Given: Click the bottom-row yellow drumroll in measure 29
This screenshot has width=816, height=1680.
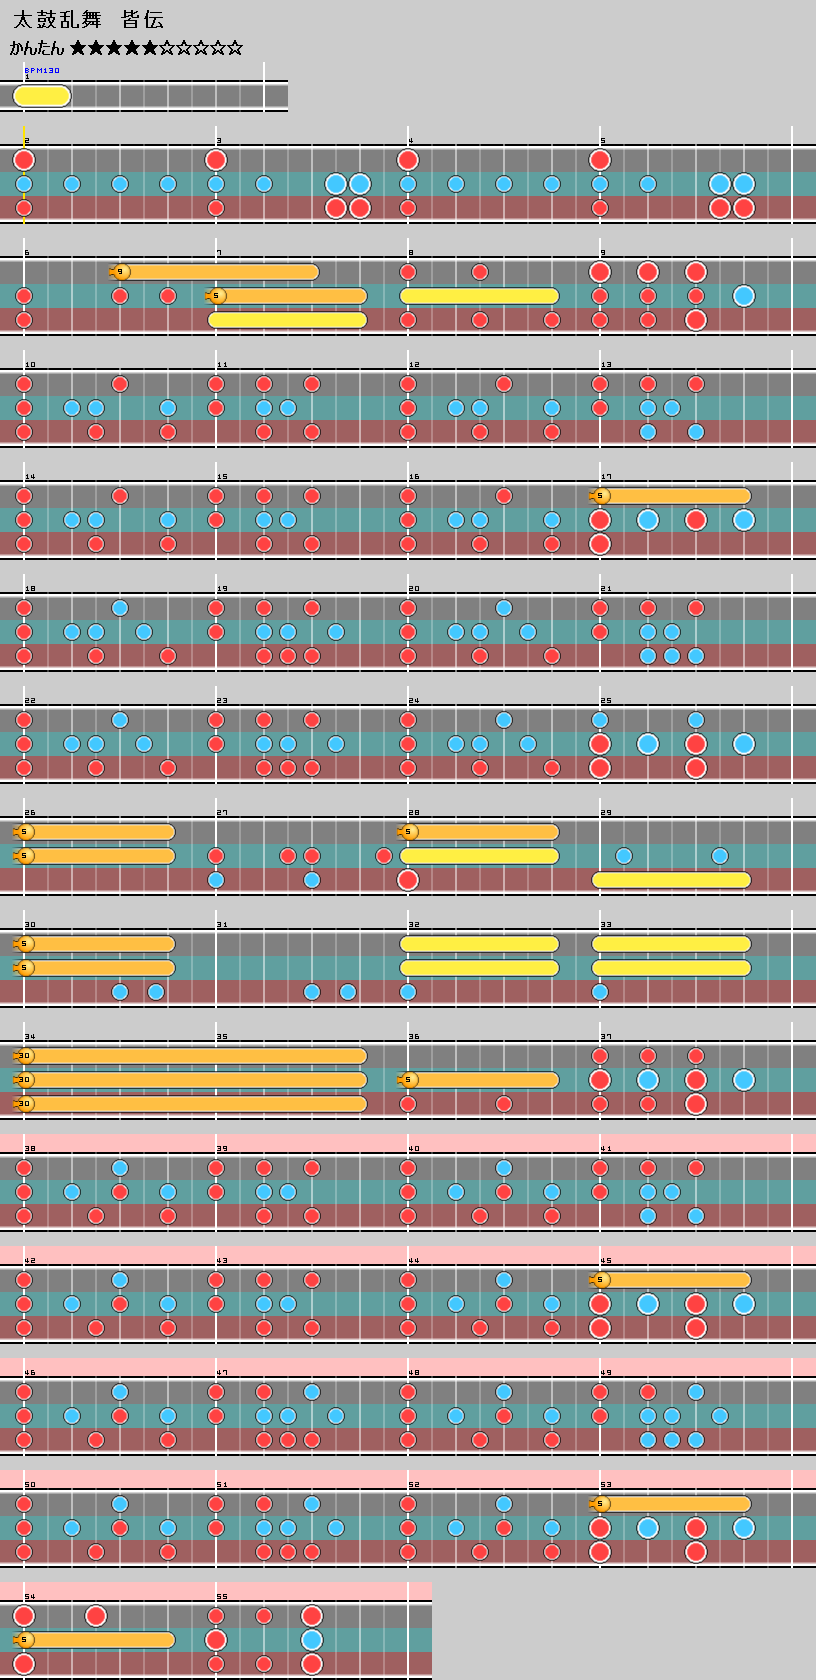Looking at the screenshot, I should coord(671,880).
